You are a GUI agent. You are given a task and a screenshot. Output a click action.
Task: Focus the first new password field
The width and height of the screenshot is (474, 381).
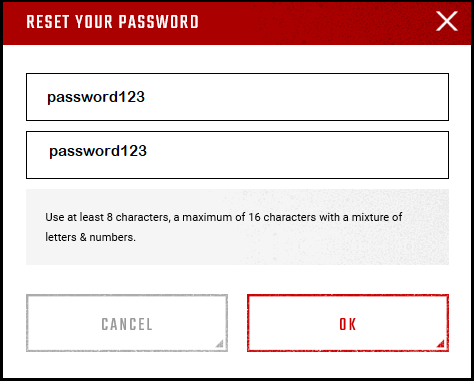click(x=237, y=97)
